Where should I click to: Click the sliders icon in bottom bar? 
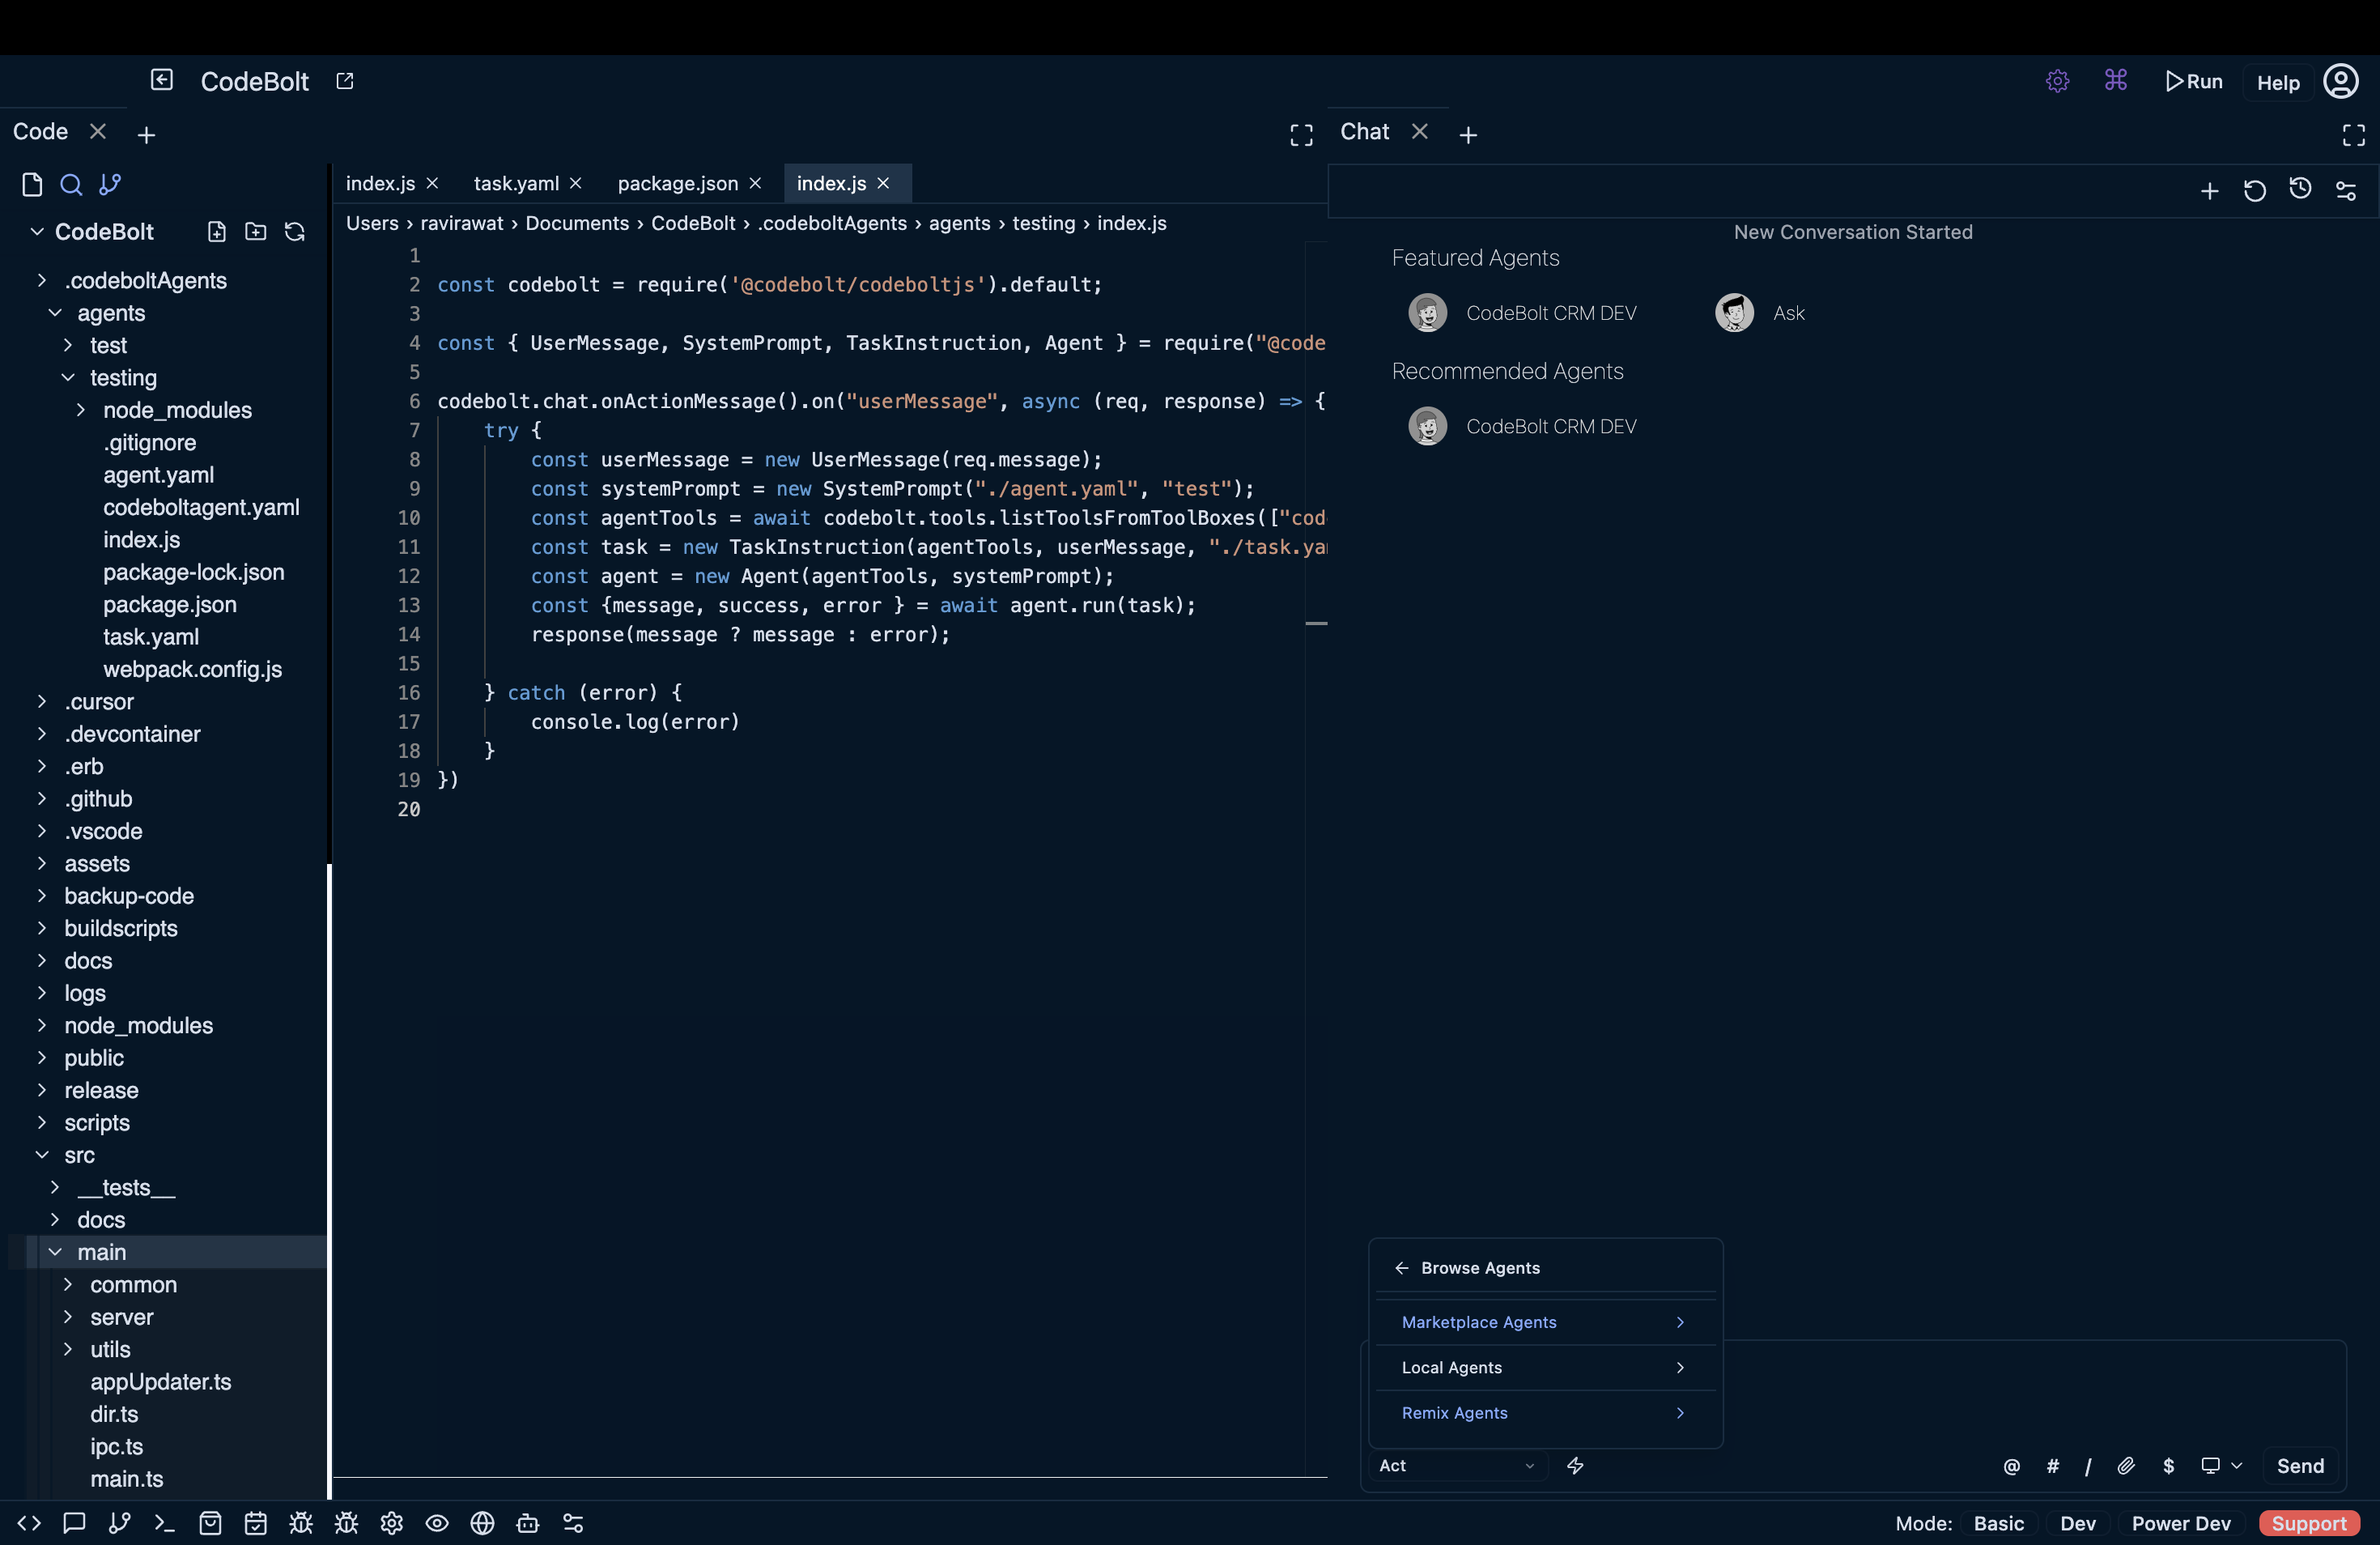coord(573,1523)
